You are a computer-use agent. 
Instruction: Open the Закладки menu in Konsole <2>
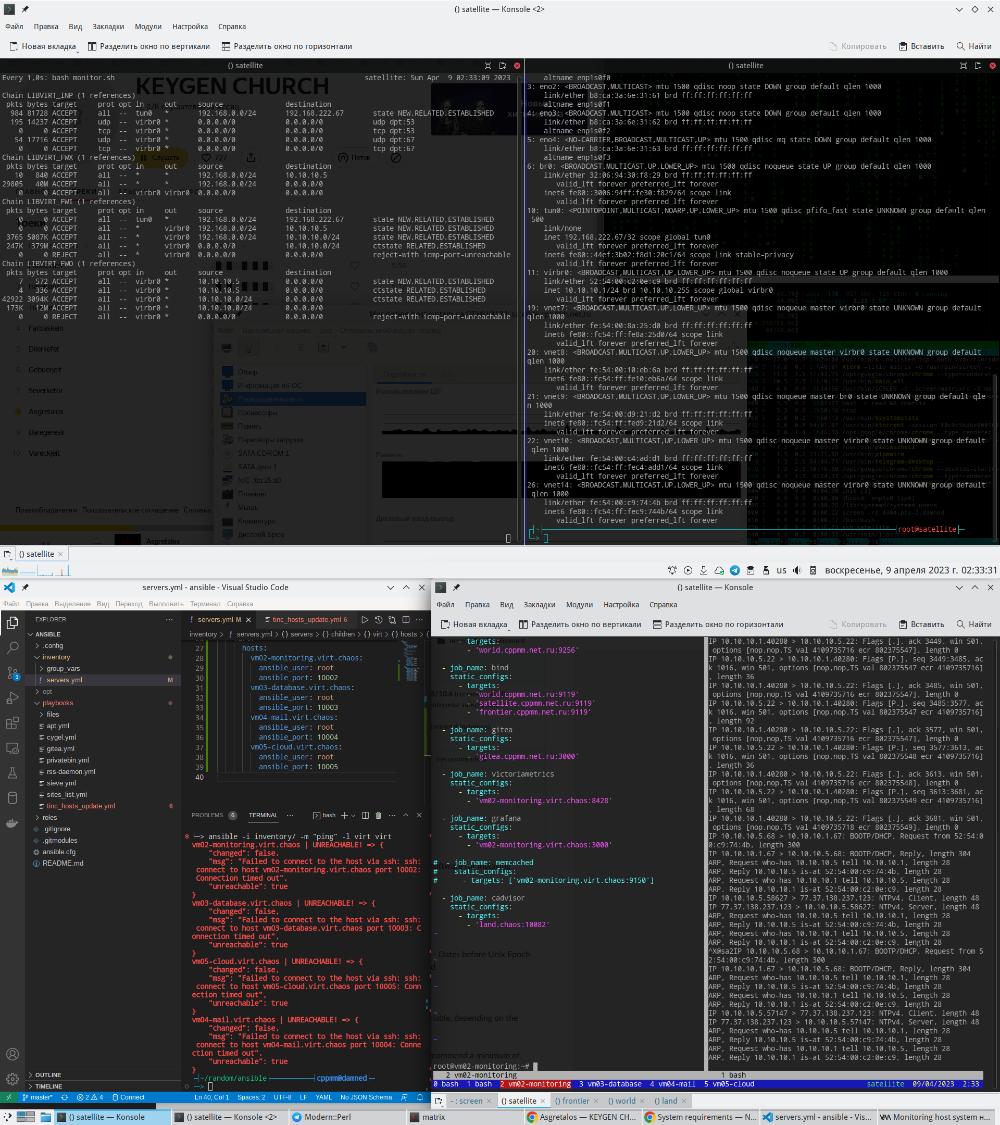(x=108, y=27)
